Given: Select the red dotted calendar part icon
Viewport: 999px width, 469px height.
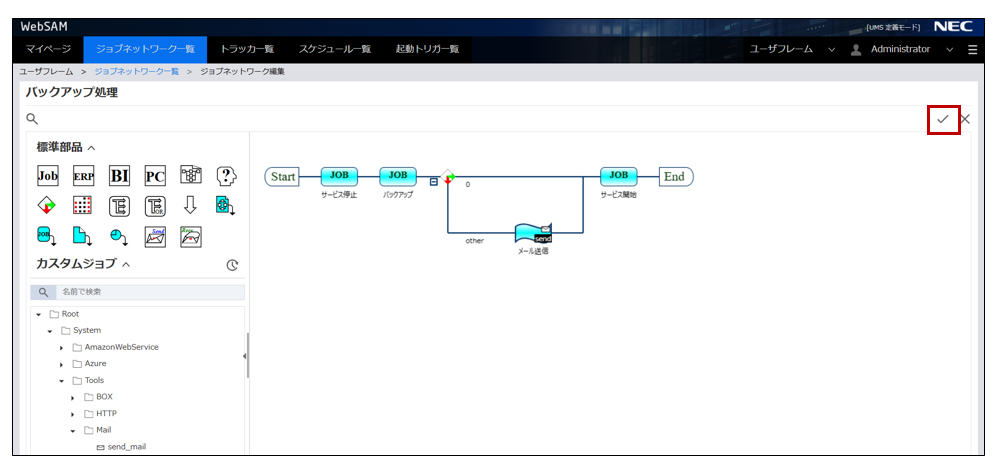Looking at the screenshot, I should [84, 206].
